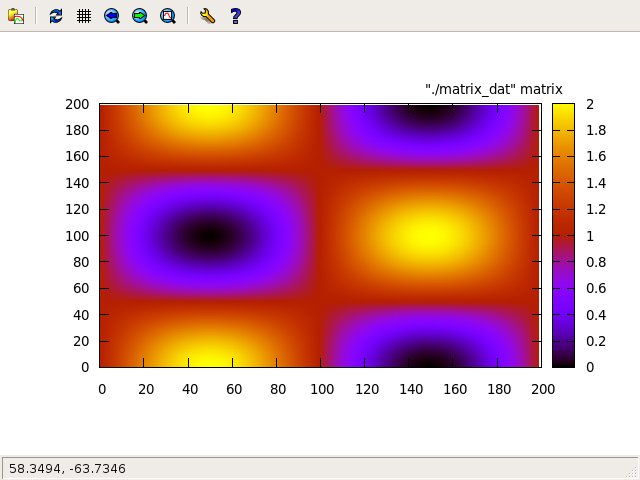This screenshot has width=640, height=480.
Task: Click the color bar at yellow top
Action: pyautogui.click(x=563, y=107)
